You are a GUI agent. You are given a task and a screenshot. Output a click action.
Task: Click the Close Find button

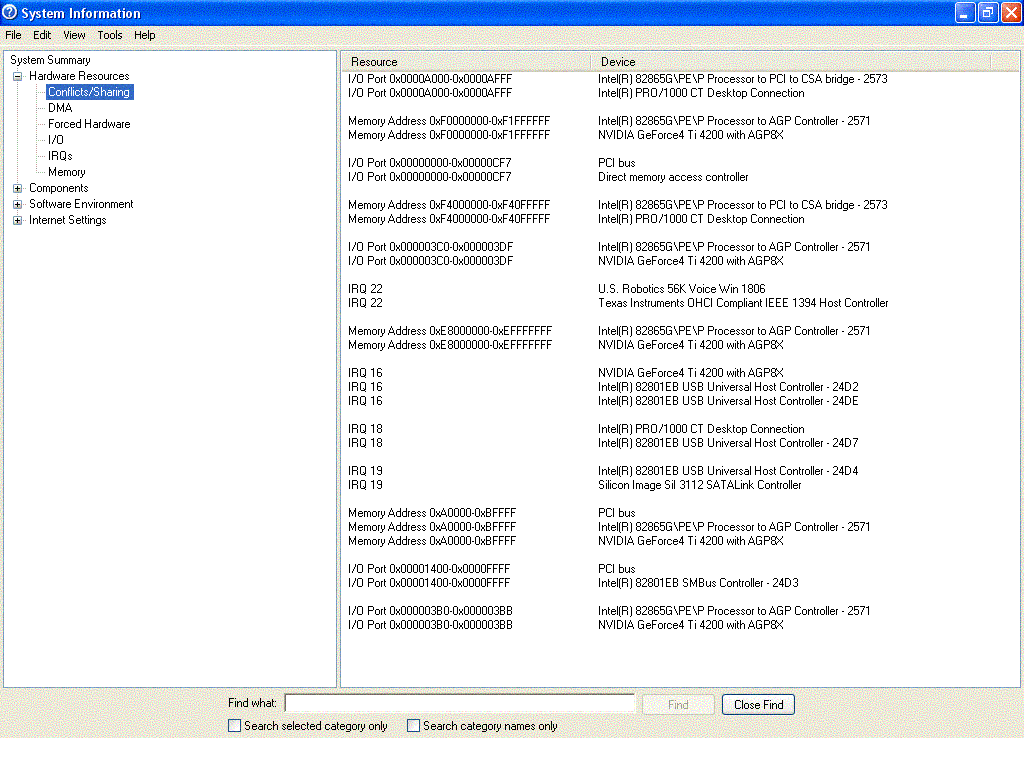[758, 705]
